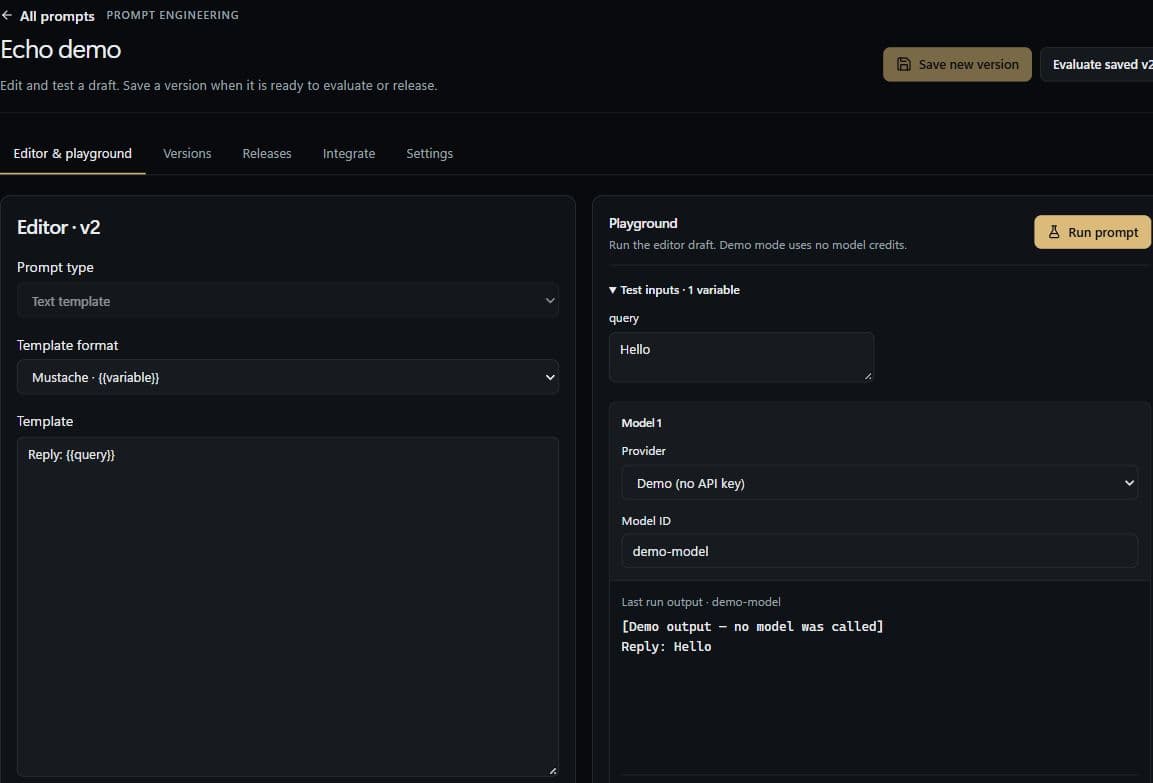This screenshot has width=1153, height=783.
Task: Click the Last run output · demo-model label
Action: point(701,602)
